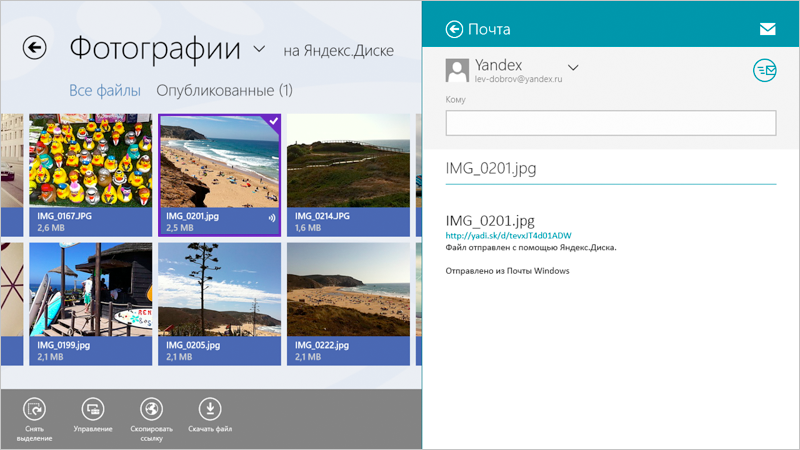This screenshot has height=450, width=800.
Task: Click the 1,6 MB size of IMG_0214.JPG
Action: click(308, 228)
